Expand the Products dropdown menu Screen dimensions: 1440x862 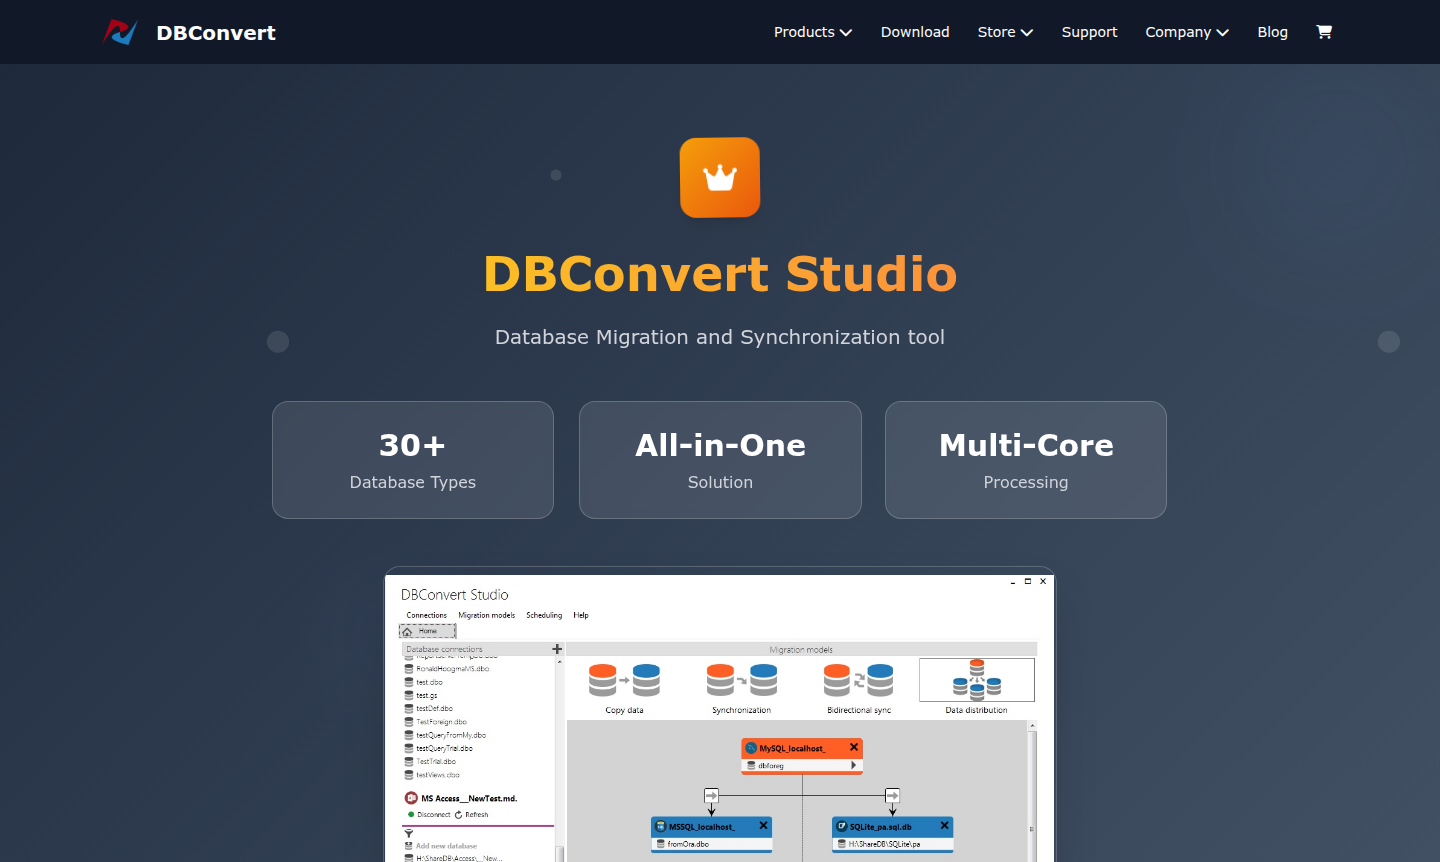(812, 32)
